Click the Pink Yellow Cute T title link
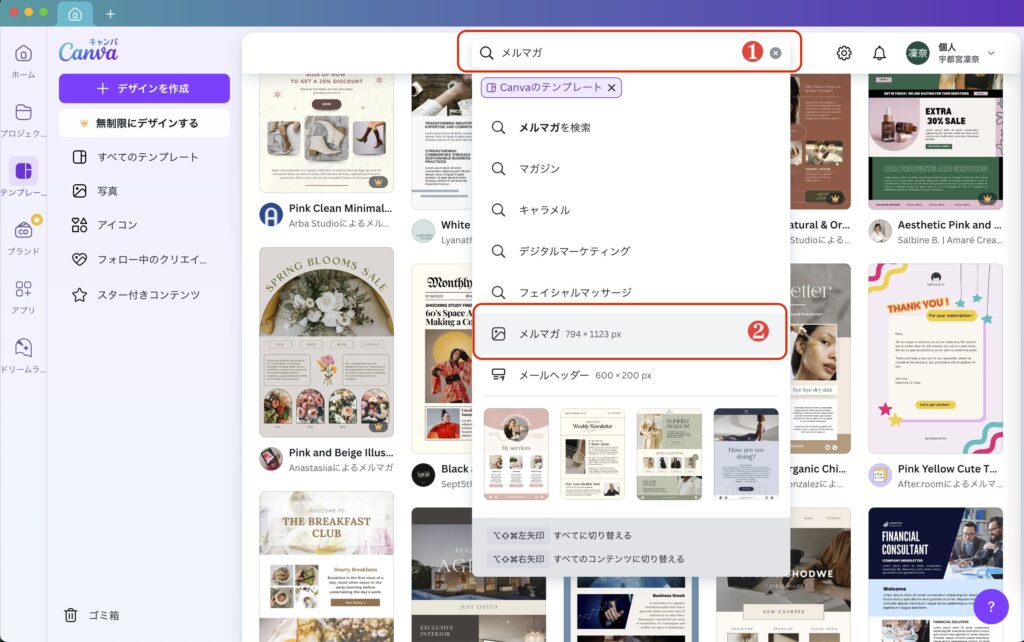The image size is (1024, 642). (947, 469)
